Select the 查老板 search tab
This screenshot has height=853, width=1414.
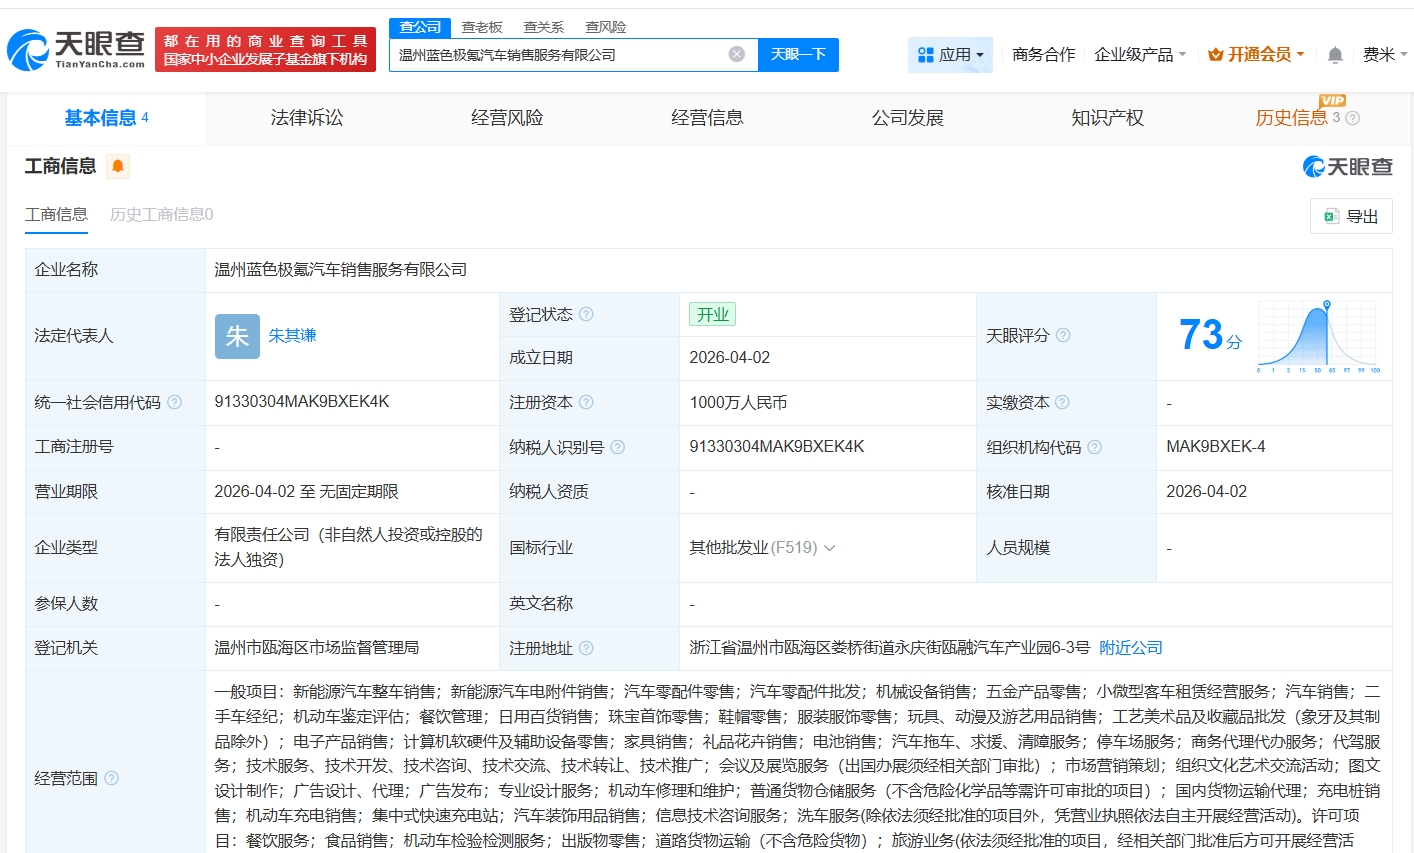coord(482,27)
